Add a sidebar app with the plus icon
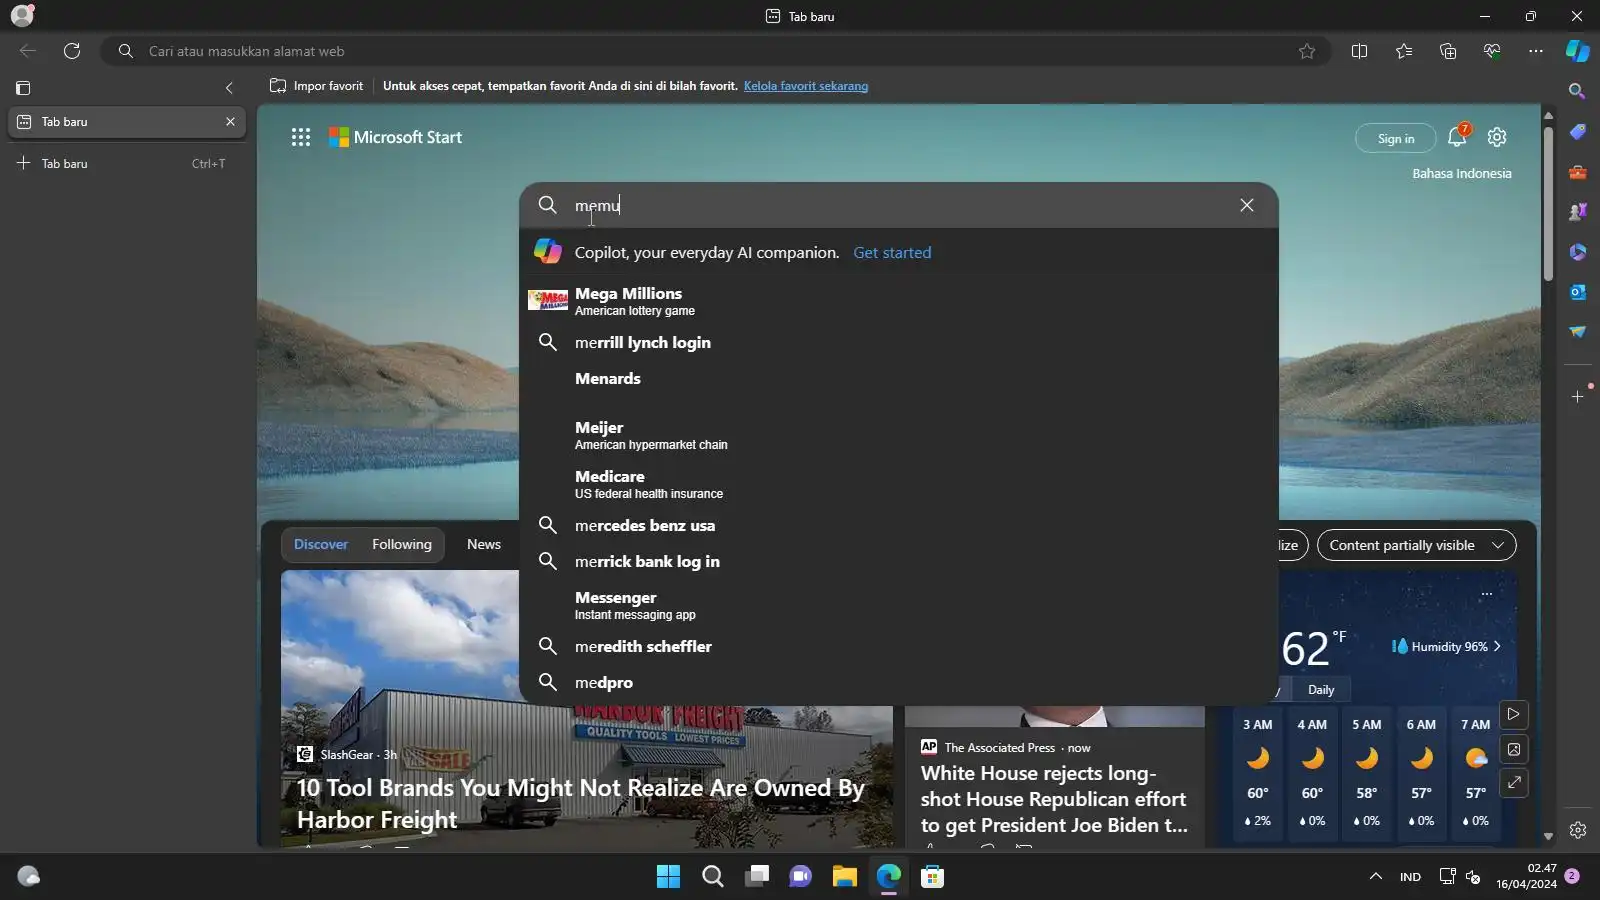This screenshot has width=1600, height=900. (x=1577, y=397)
